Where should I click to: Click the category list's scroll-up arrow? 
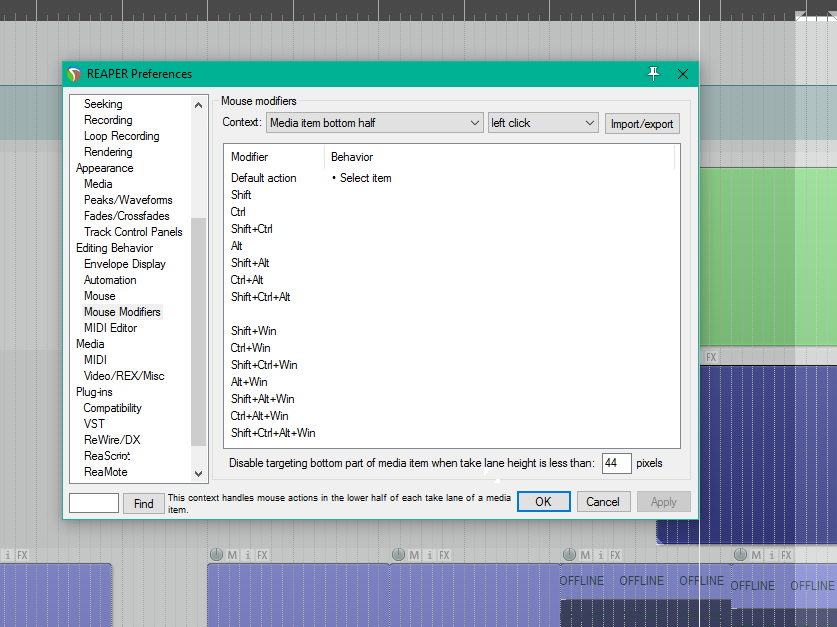pos(199,105)
